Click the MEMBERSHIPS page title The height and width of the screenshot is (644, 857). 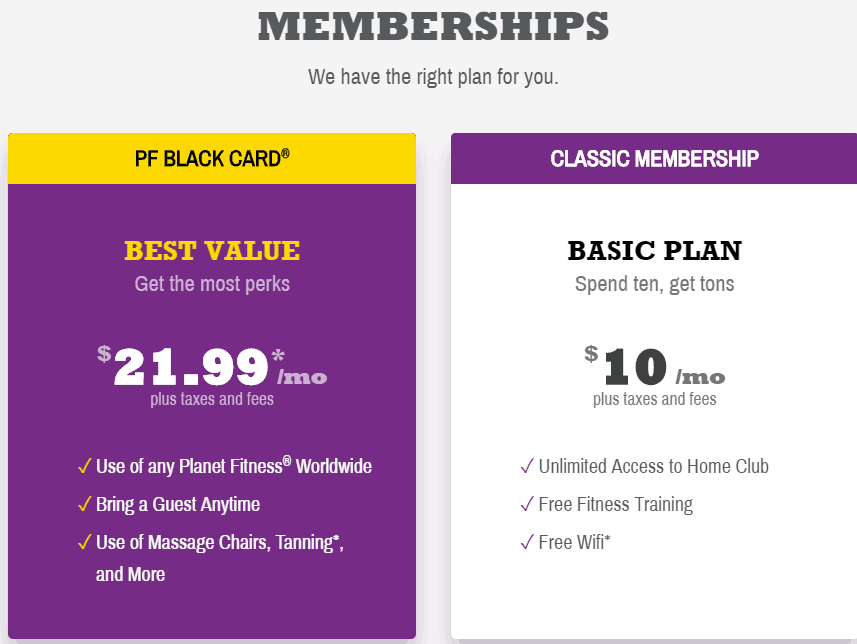433,26
